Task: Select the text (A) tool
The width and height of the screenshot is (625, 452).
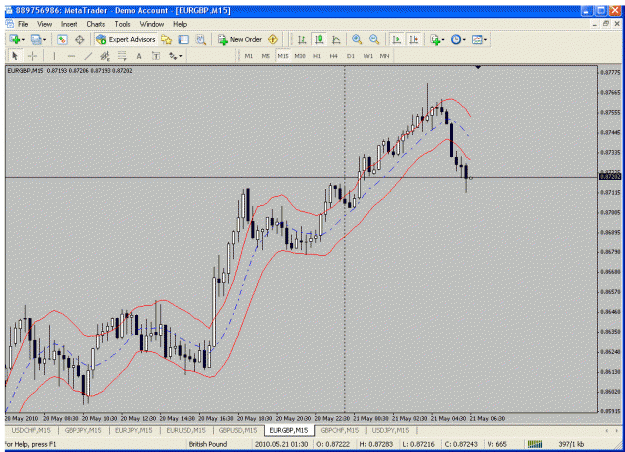Action: coord(139,56)
